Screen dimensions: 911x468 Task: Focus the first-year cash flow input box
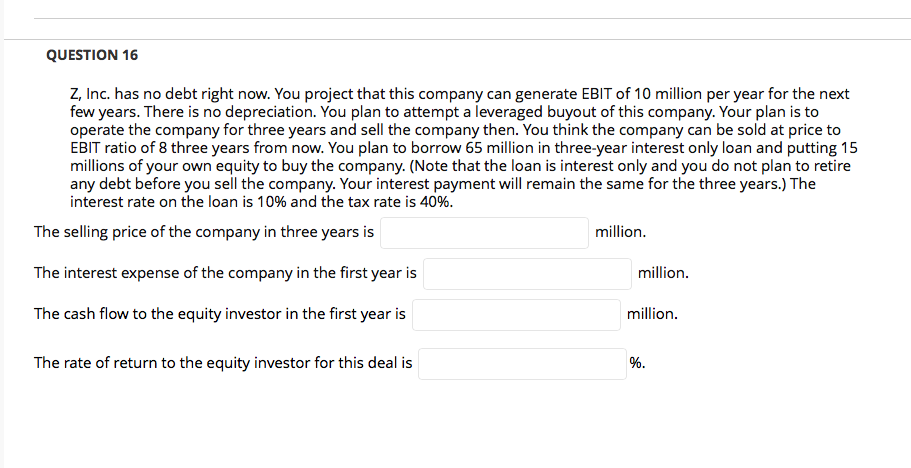[x=516, y=314]
